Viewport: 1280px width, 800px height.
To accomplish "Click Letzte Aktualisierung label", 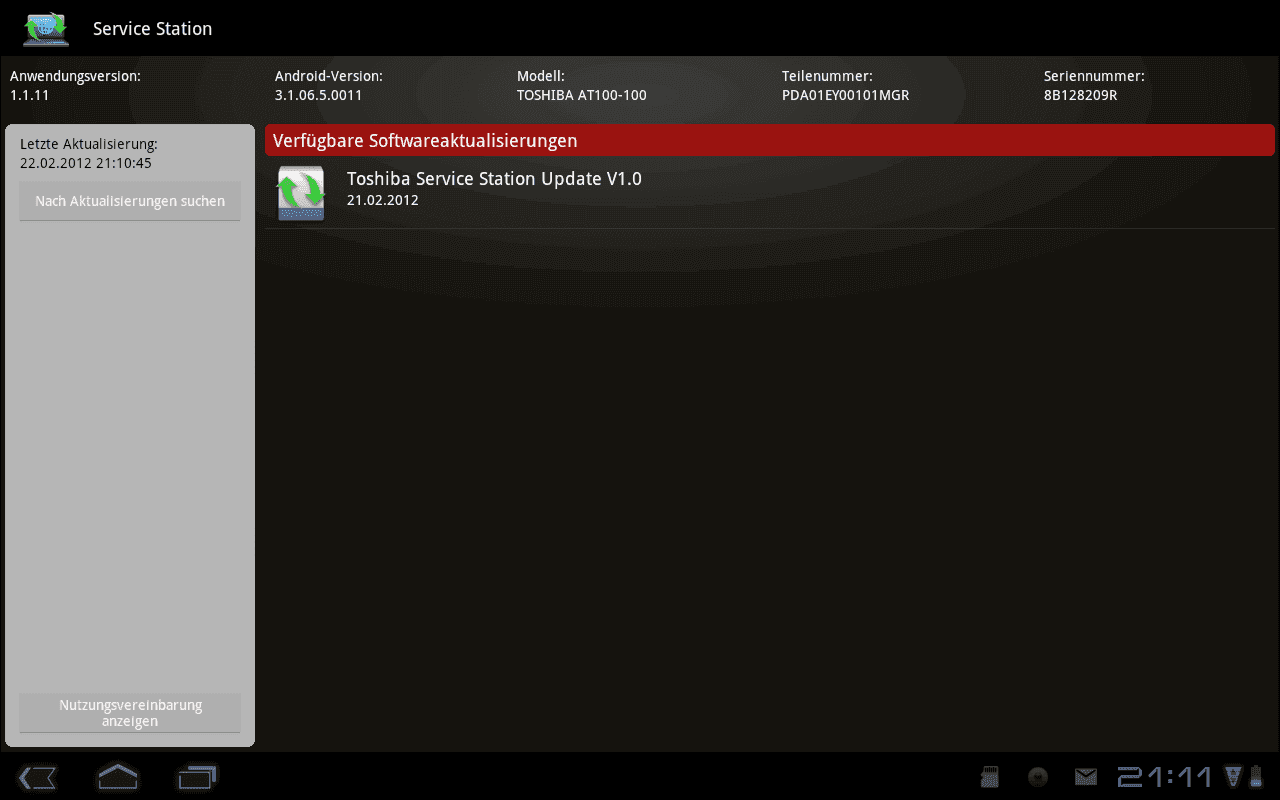I will click(x=89, y=144).
